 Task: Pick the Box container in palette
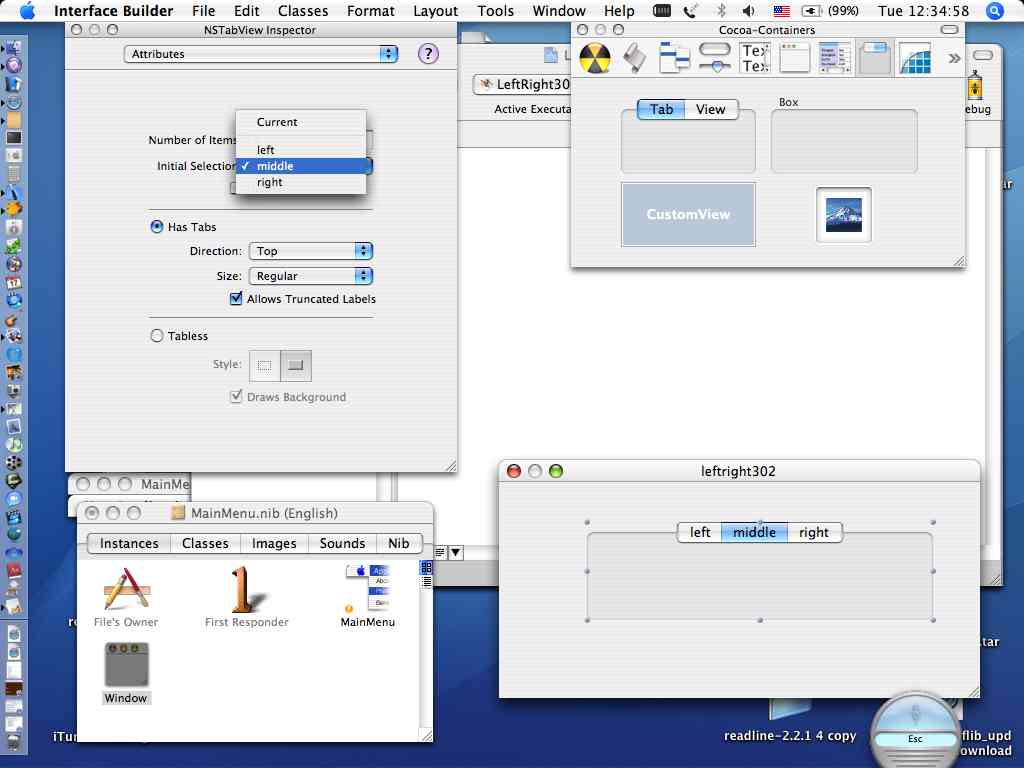coord(844,141)
